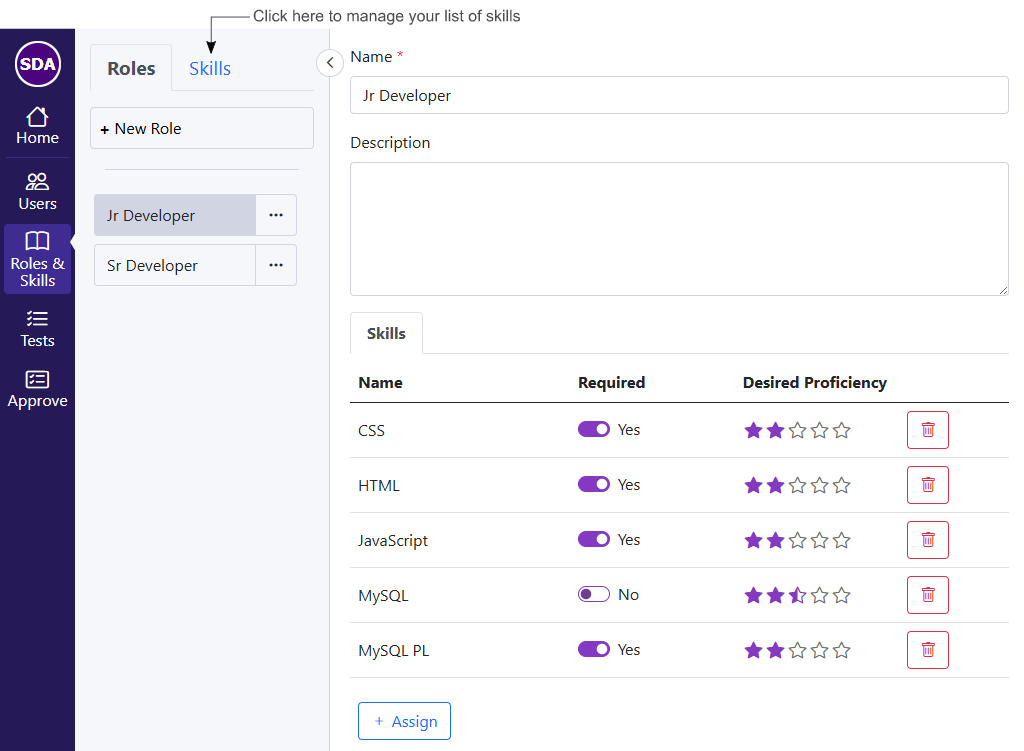Delete the CSS skill
Screen dimensions: 1024x751
pos(927,430)
